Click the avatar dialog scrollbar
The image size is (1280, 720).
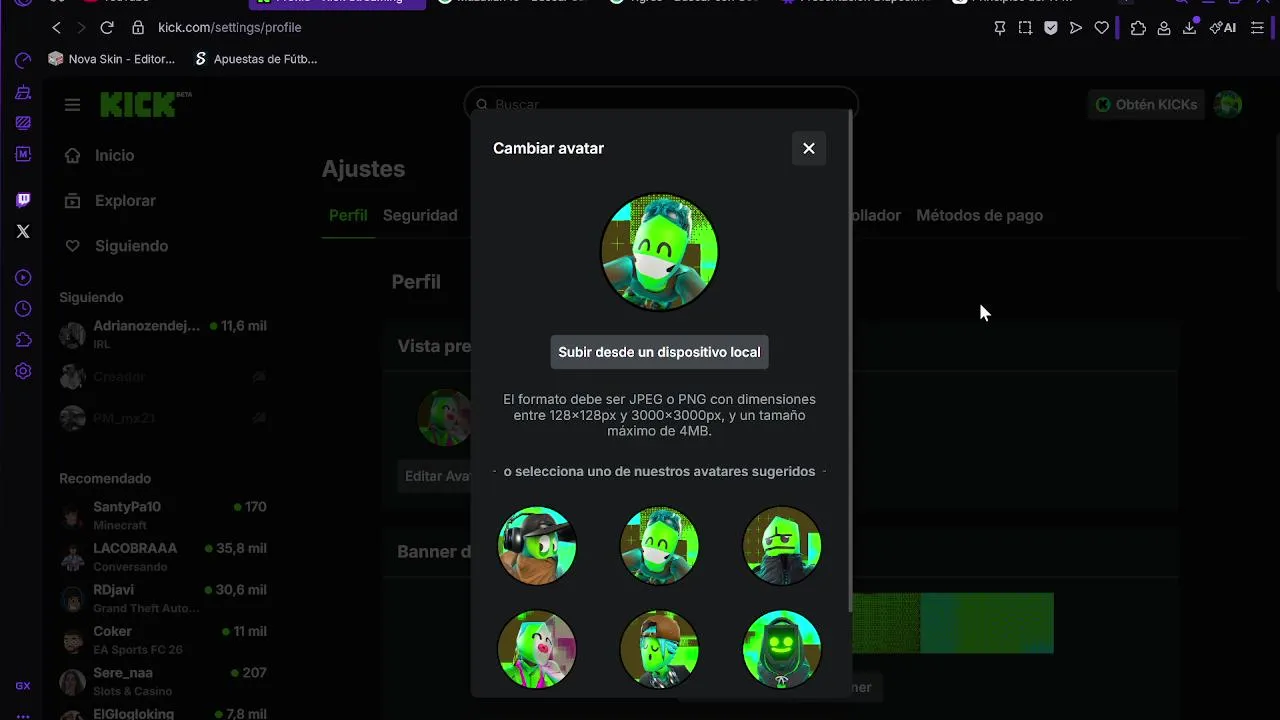(850, 360)
